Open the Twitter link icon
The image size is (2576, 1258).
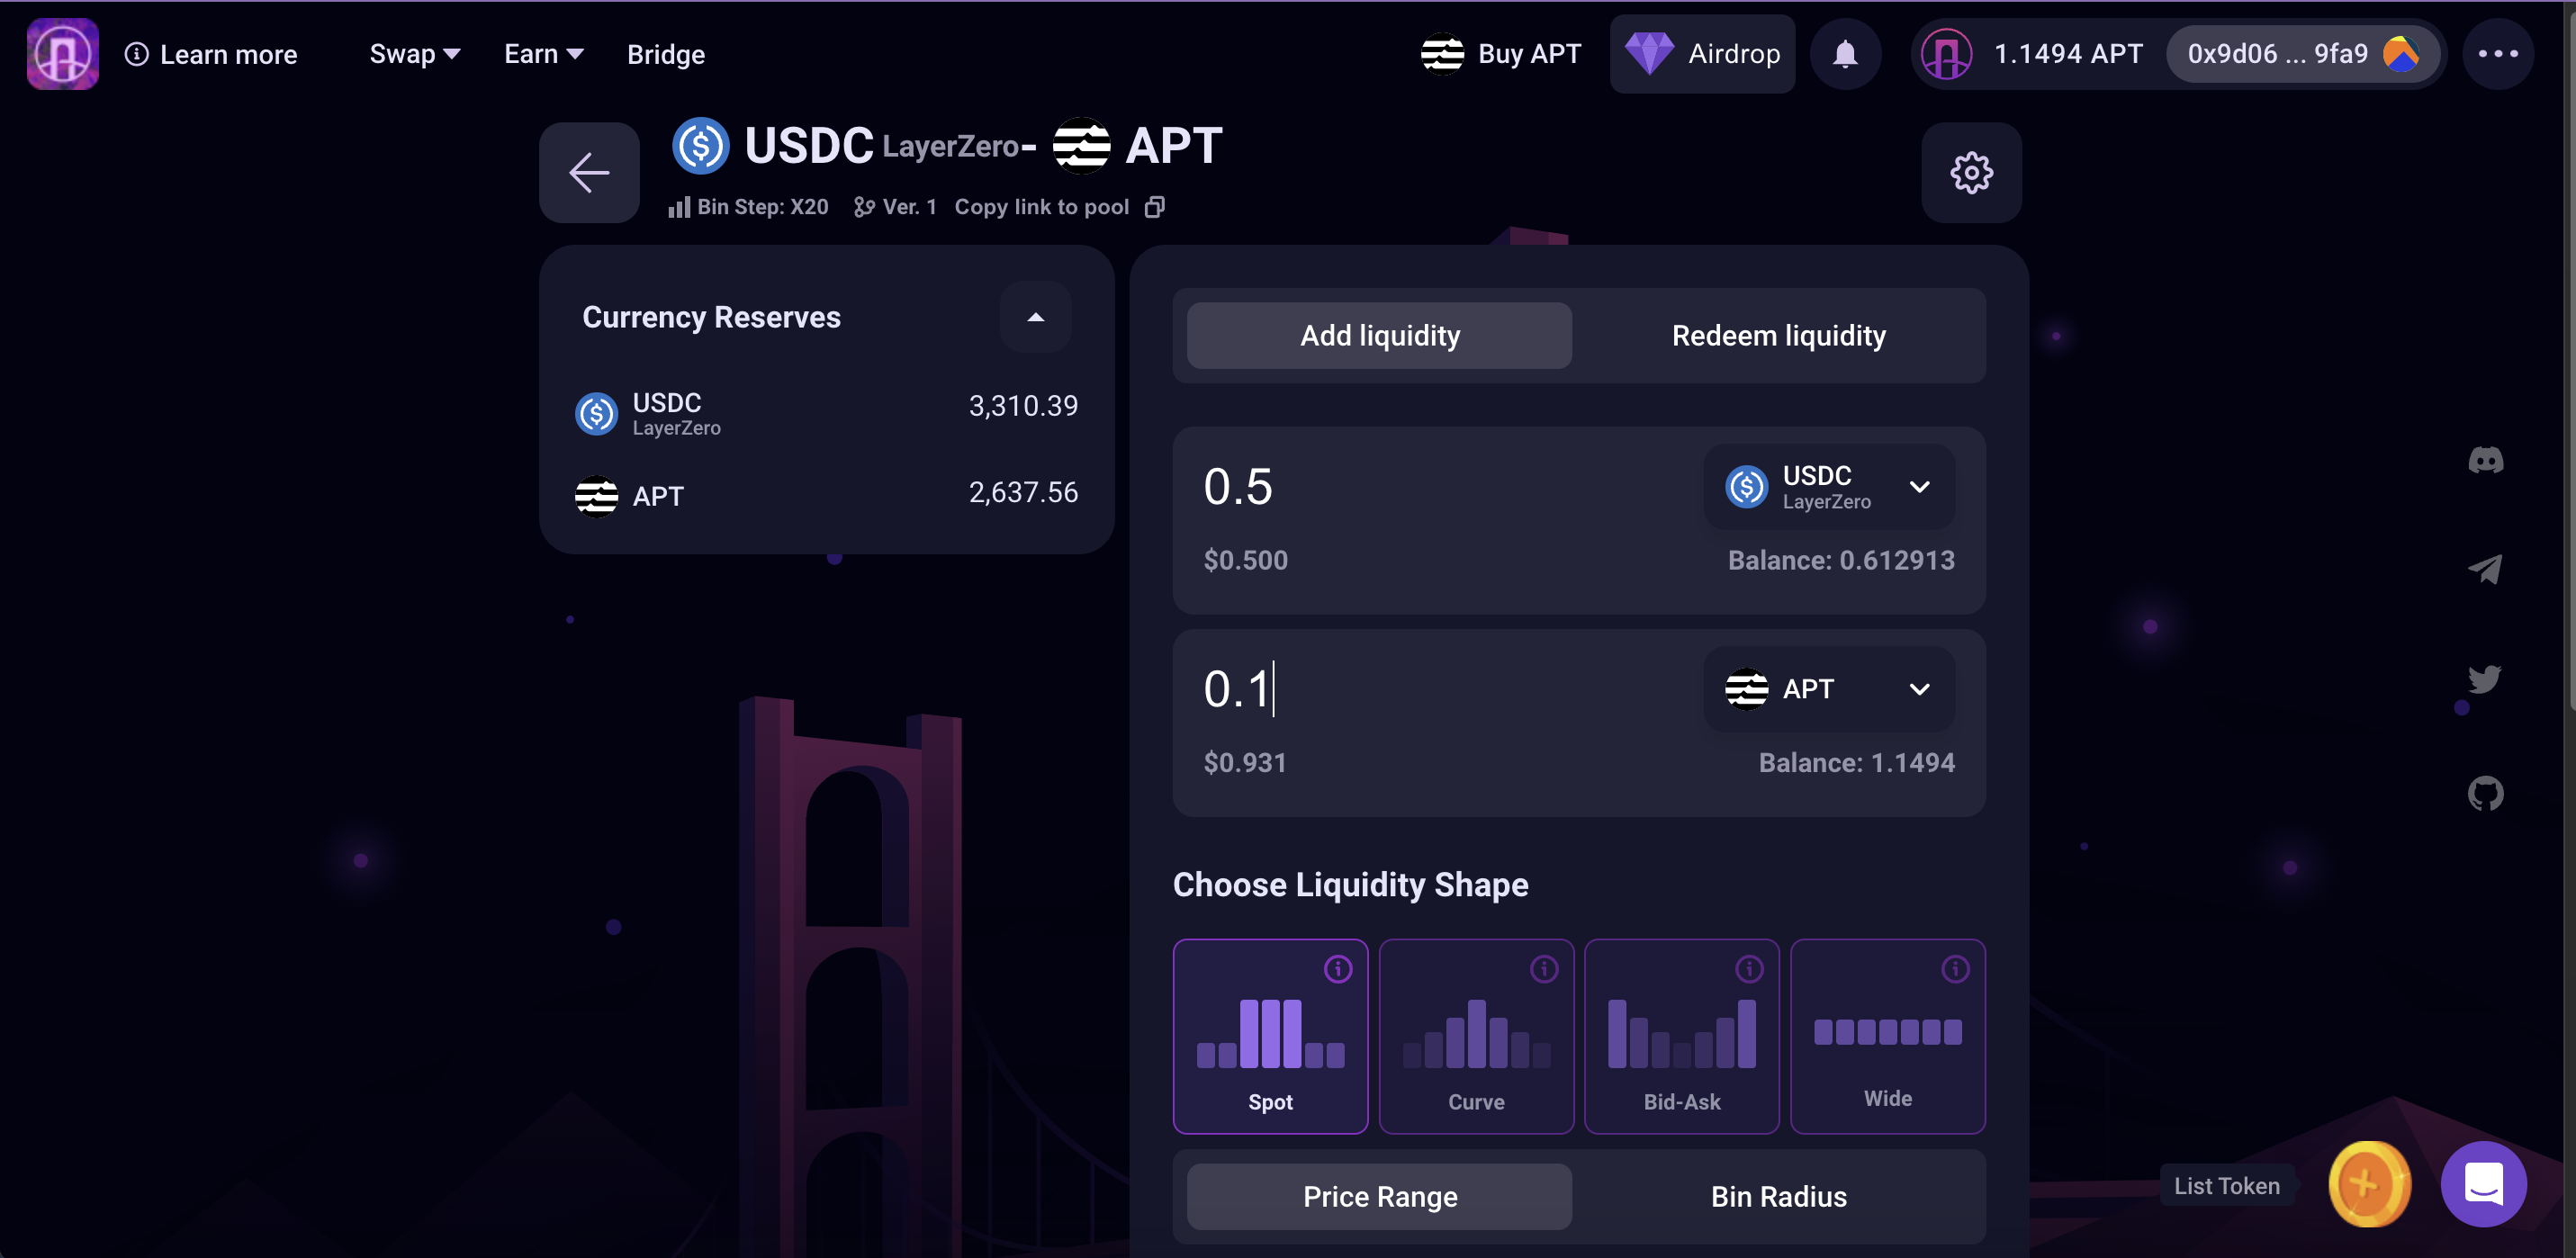2485,680
